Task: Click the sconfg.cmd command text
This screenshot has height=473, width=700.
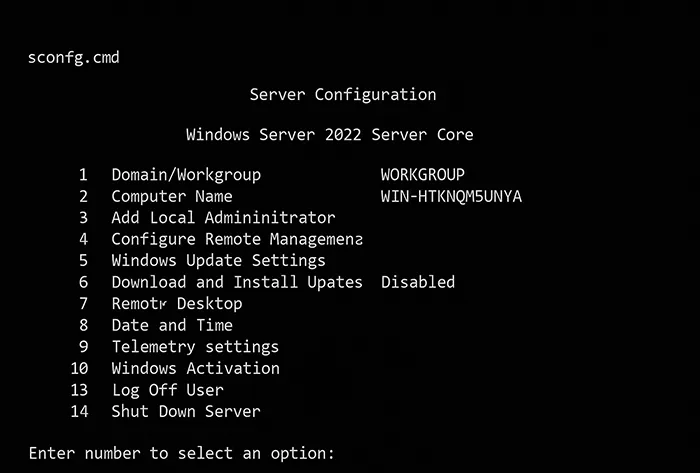Action: tap(74, 58)
